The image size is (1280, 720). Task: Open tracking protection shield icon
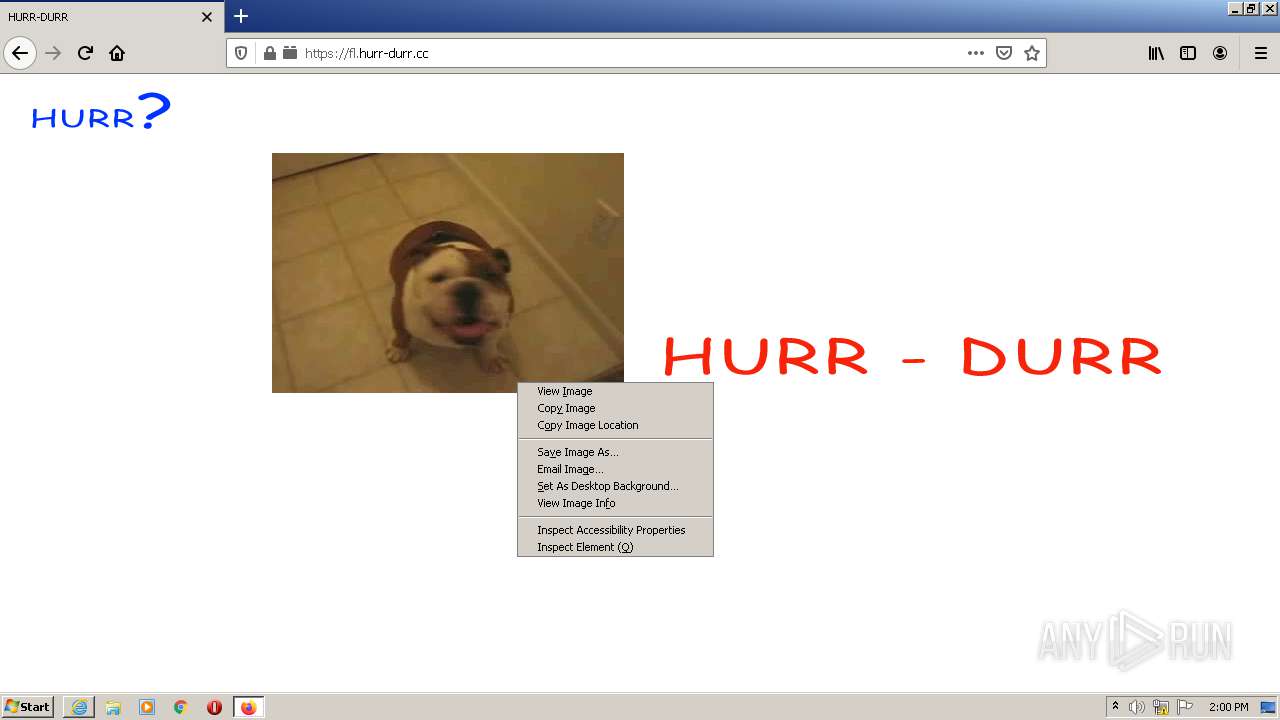[241, 53]
